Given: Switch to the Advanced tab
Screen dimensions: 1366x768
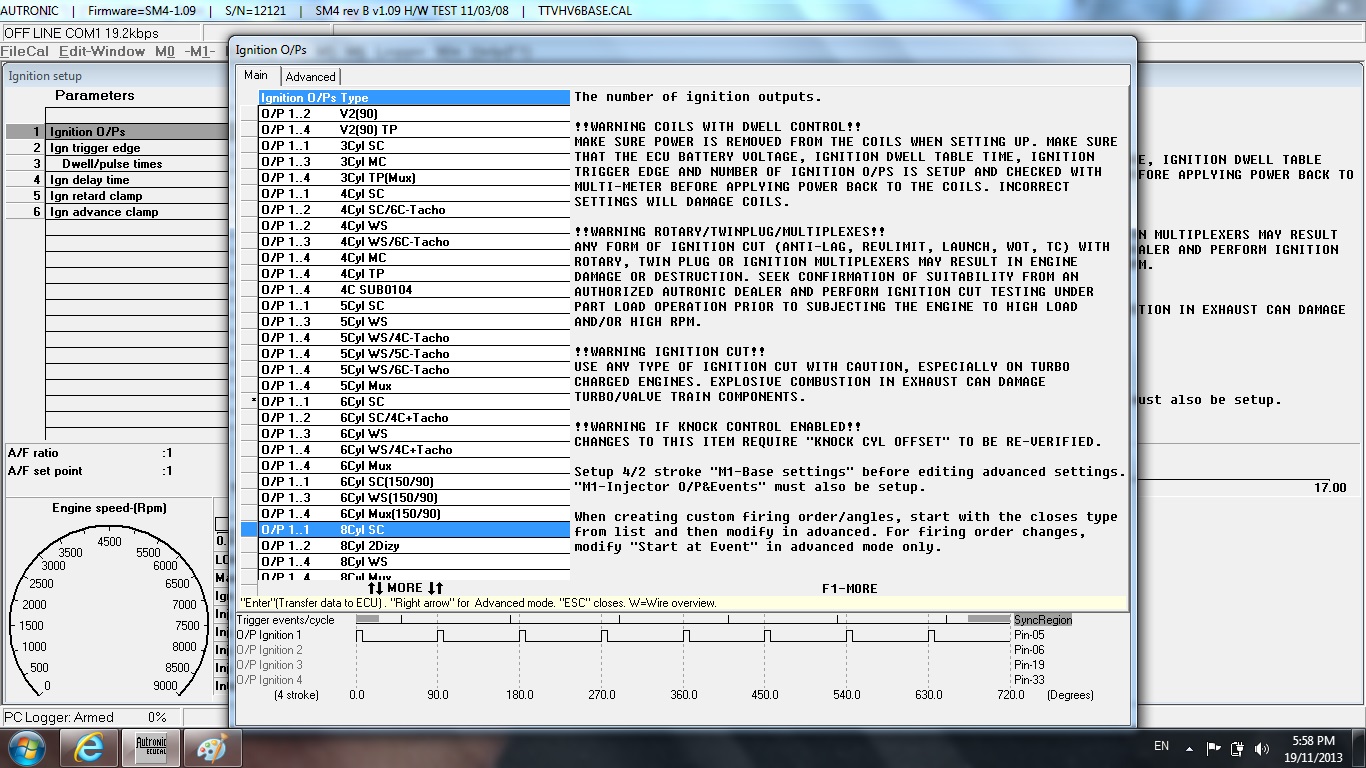Looking at the screenshot, I should pyautogui.click(x=310, y=76).
